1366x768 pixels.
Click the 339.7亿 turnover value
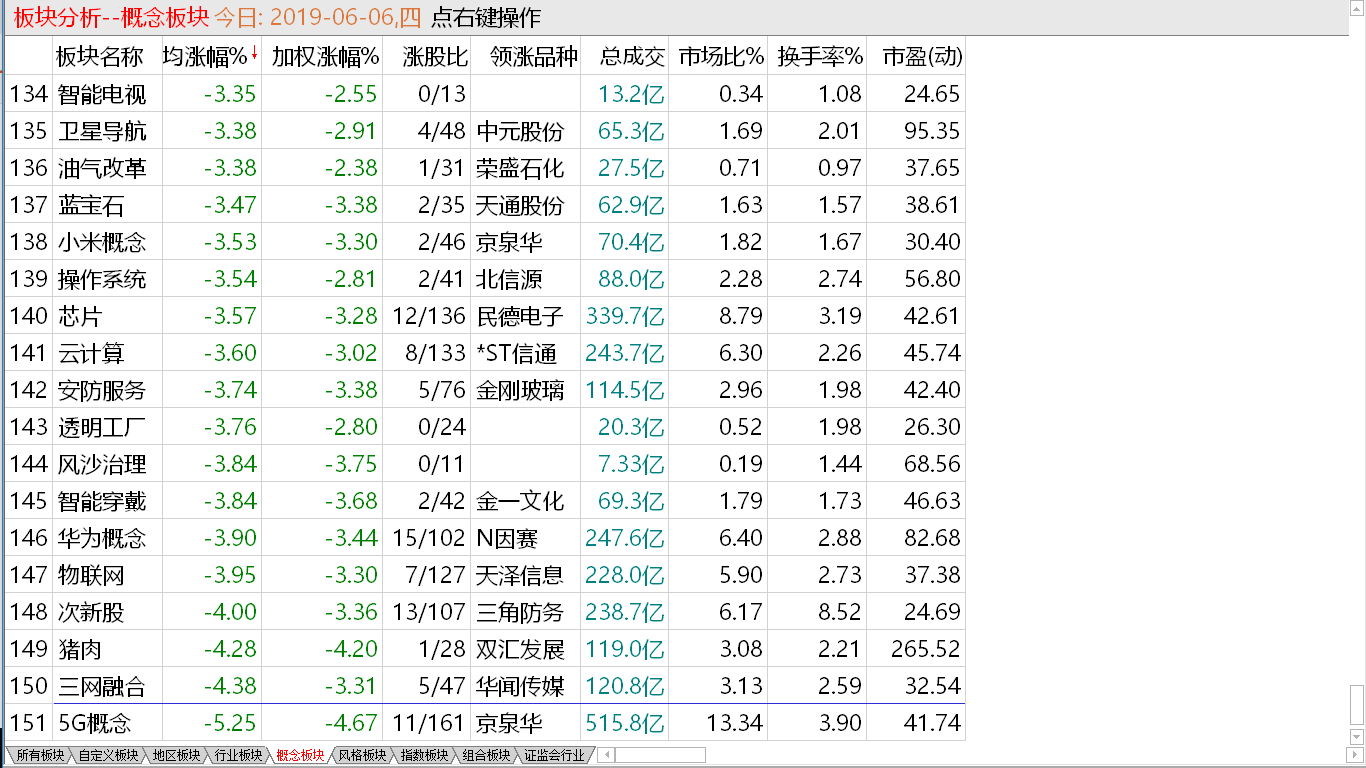[x=626, y=316]
